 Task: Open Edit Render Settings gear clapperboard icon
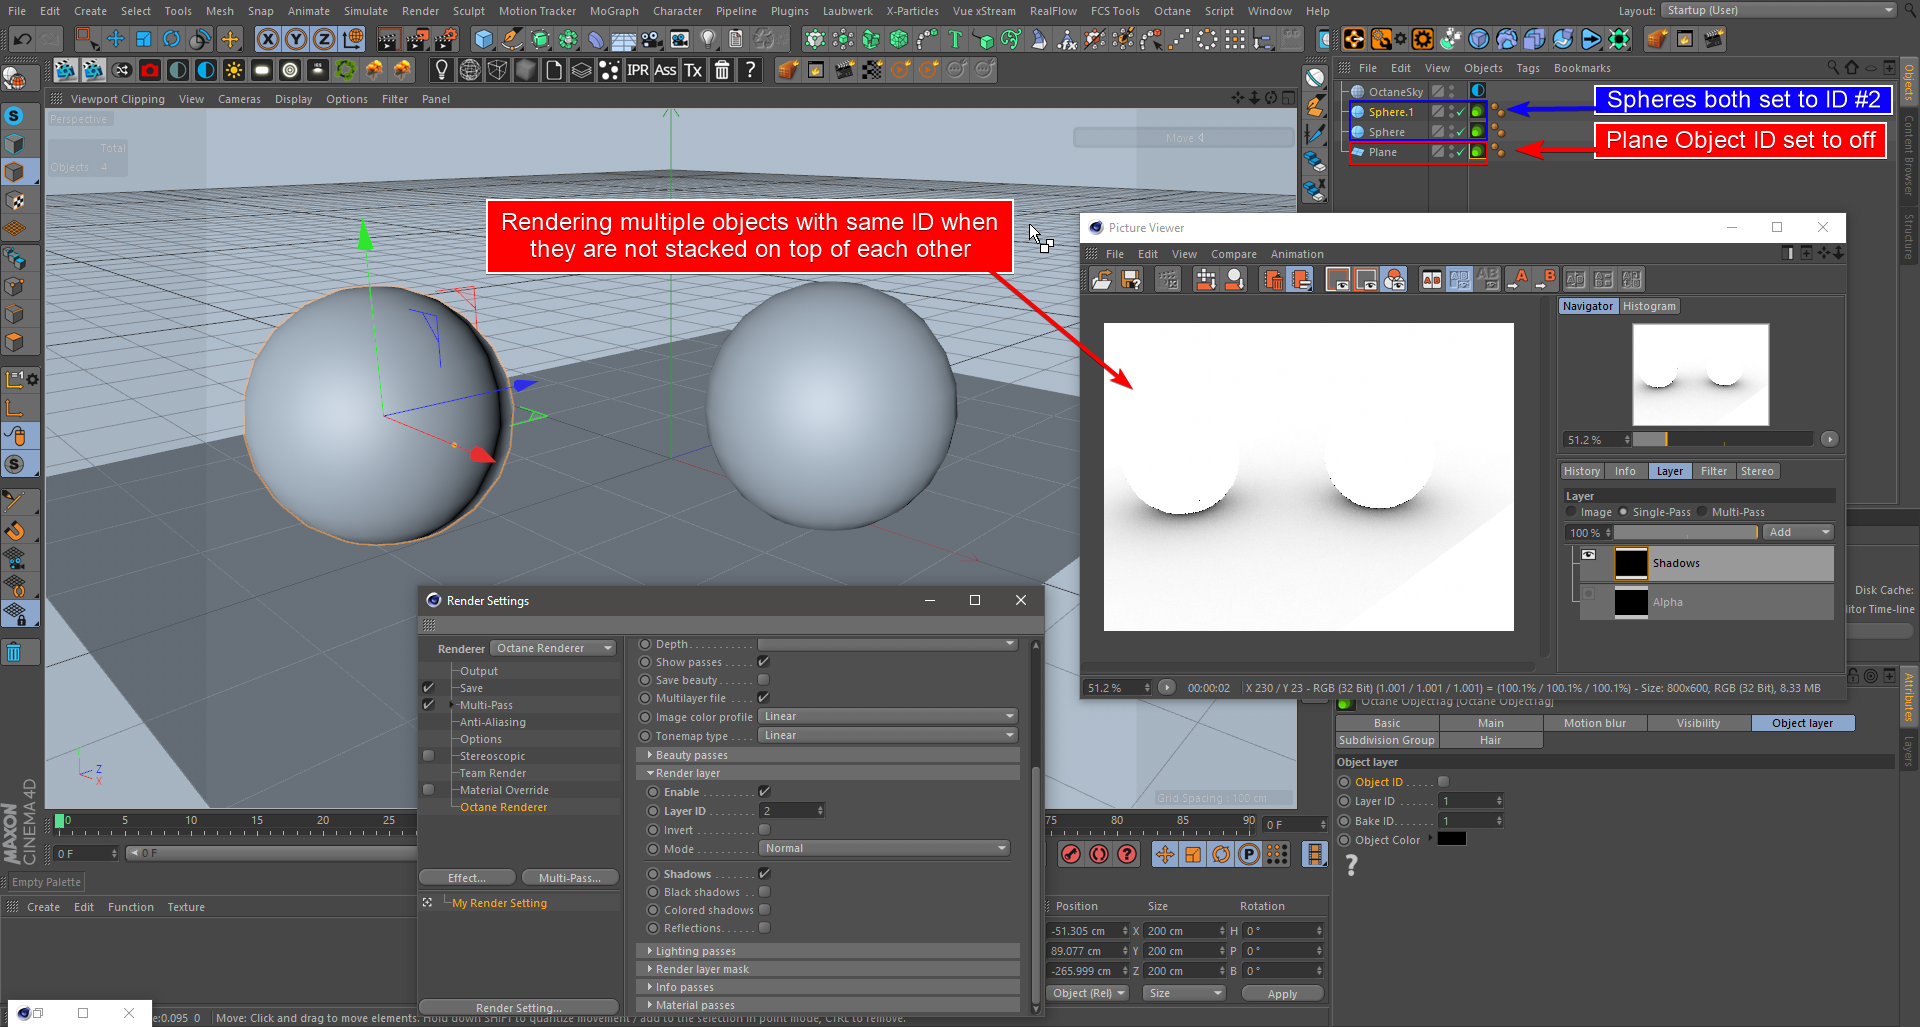click(445, 39)
